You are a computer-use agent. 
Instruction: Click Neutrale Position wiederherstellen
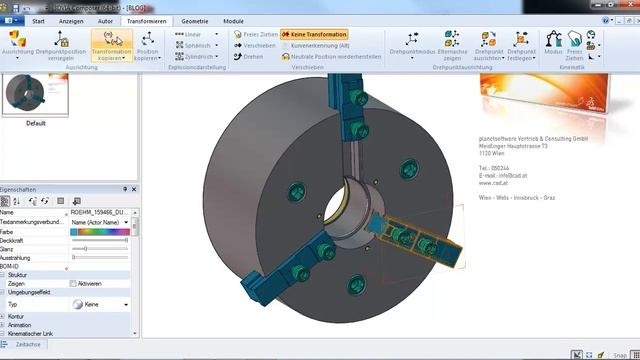coord(331,57)
